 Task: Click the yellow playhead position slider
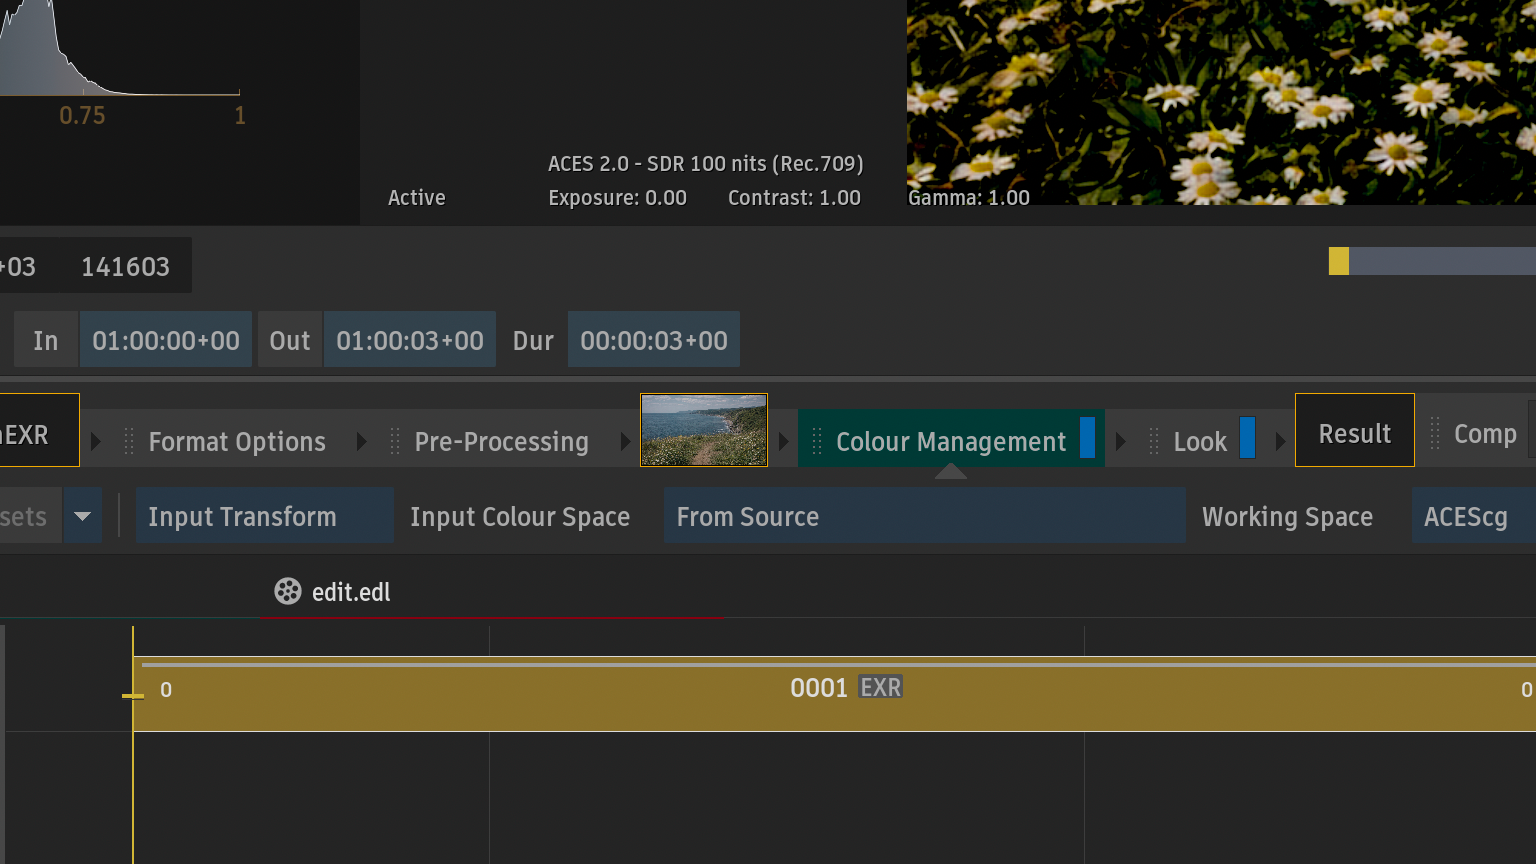tap(1339, 261)
